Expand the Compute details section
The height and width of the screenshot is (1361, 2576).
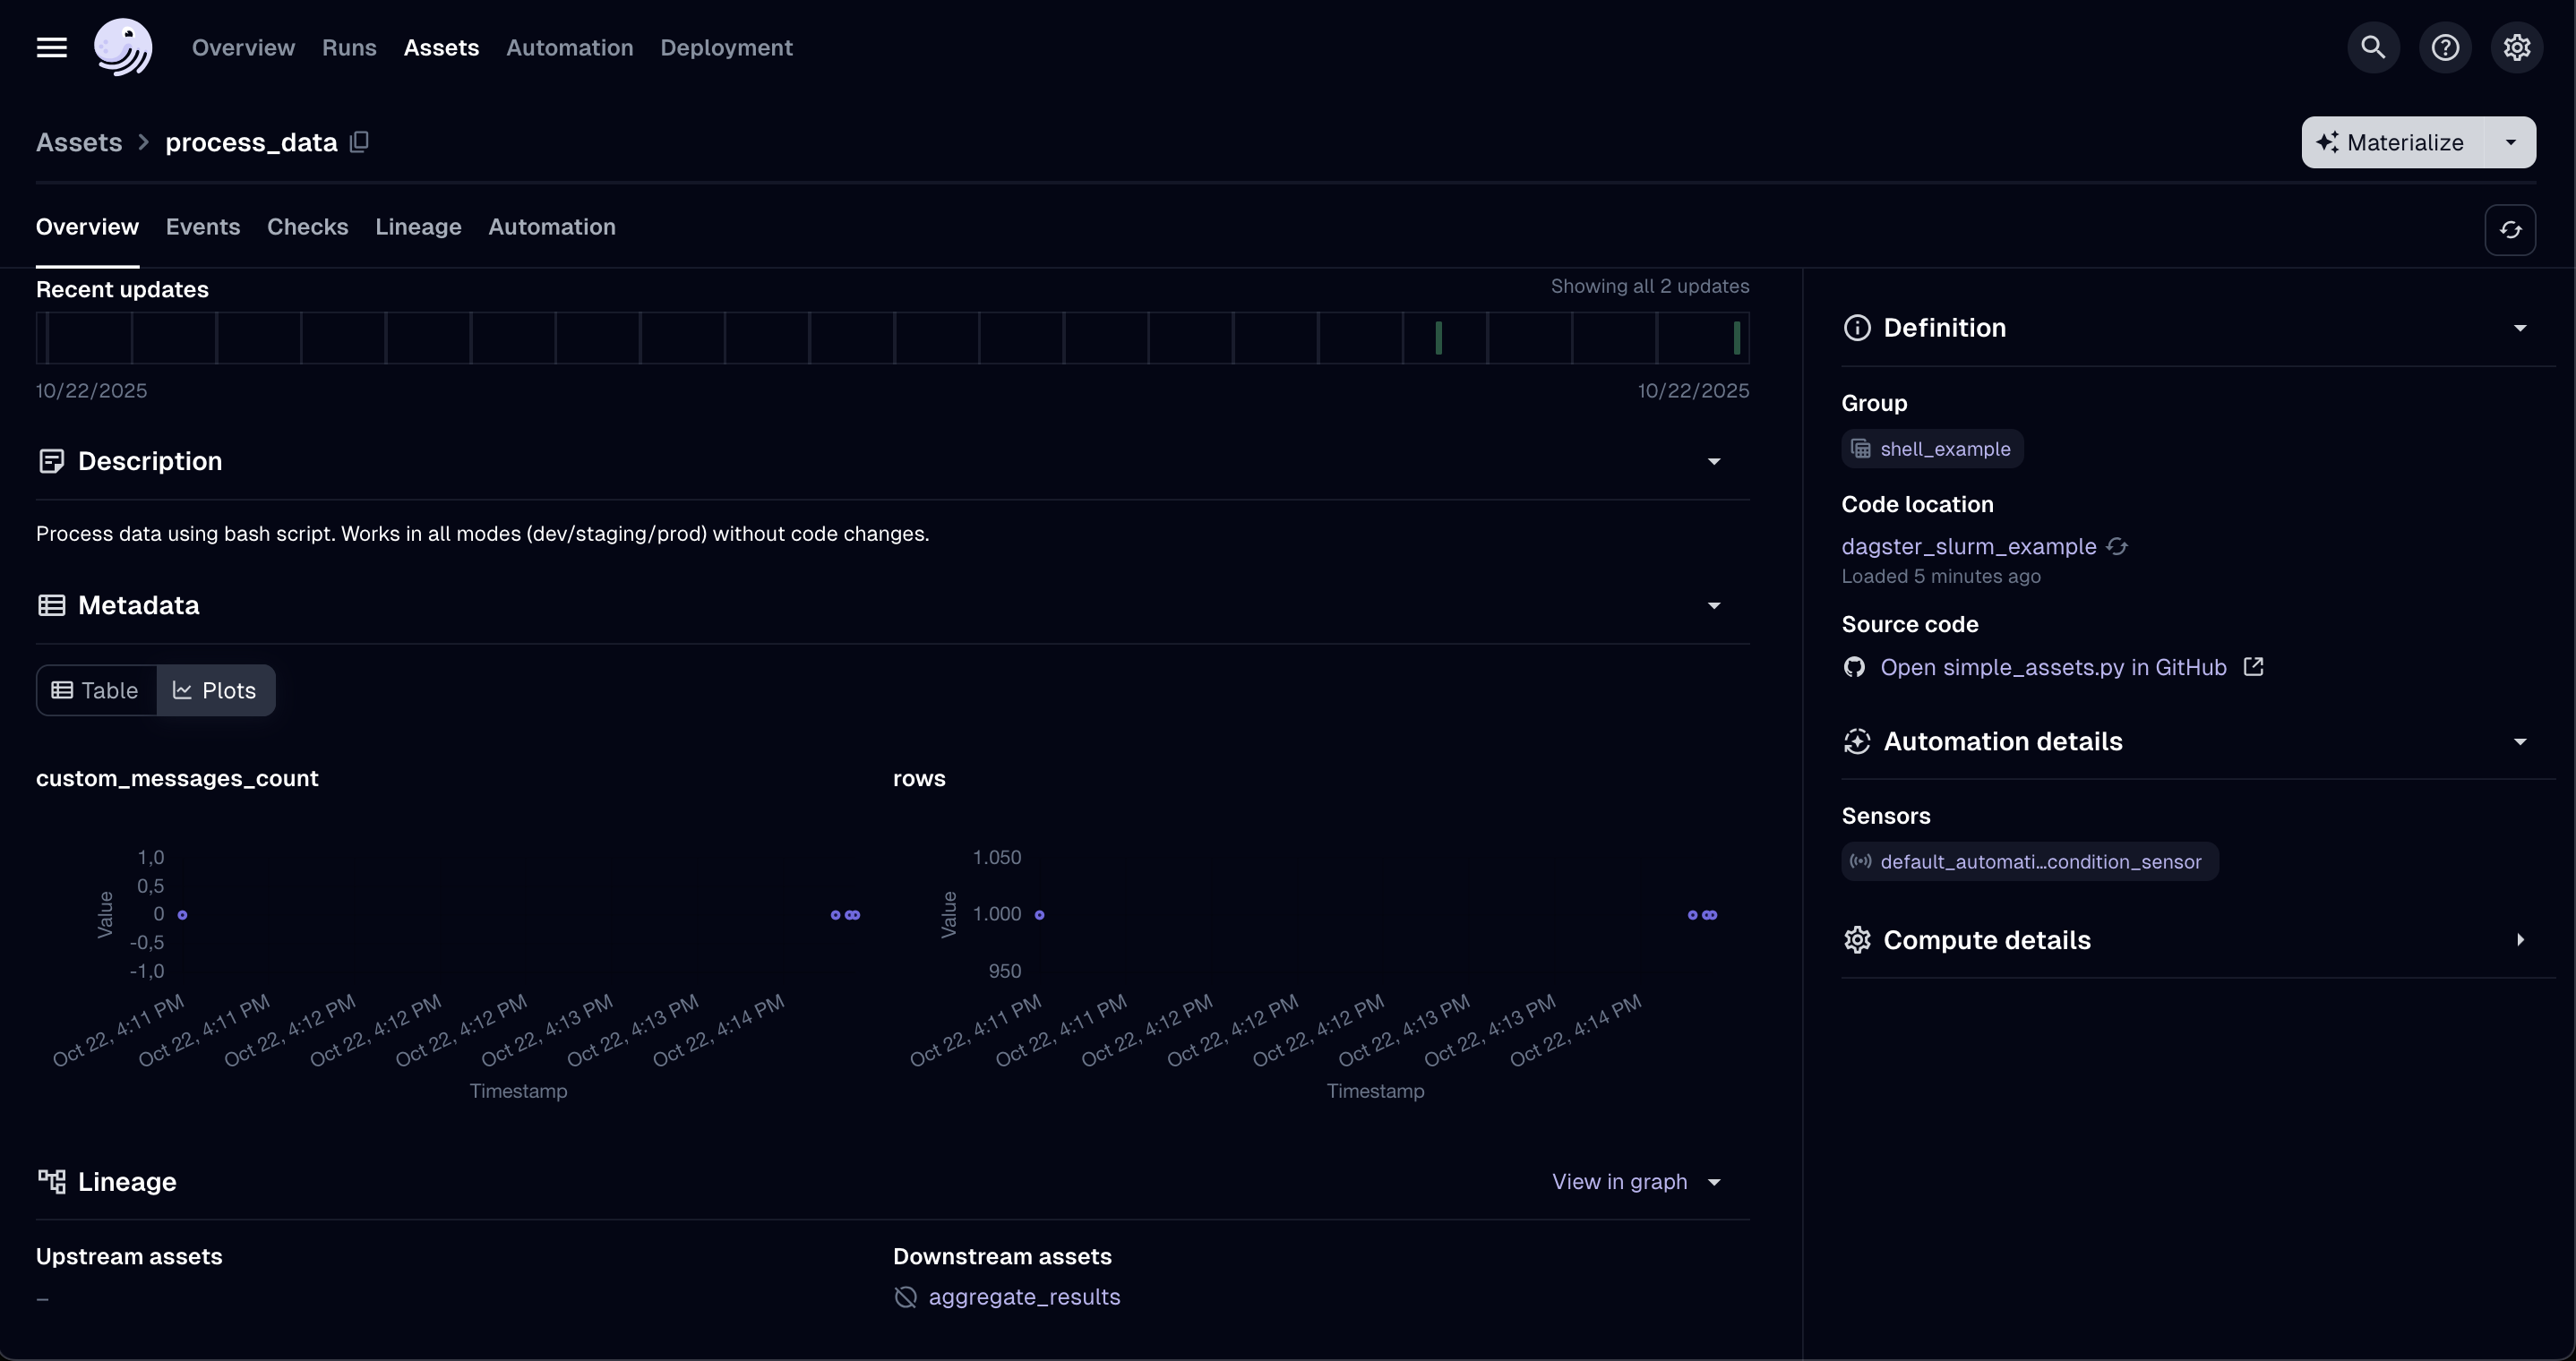pos(2520,940)
